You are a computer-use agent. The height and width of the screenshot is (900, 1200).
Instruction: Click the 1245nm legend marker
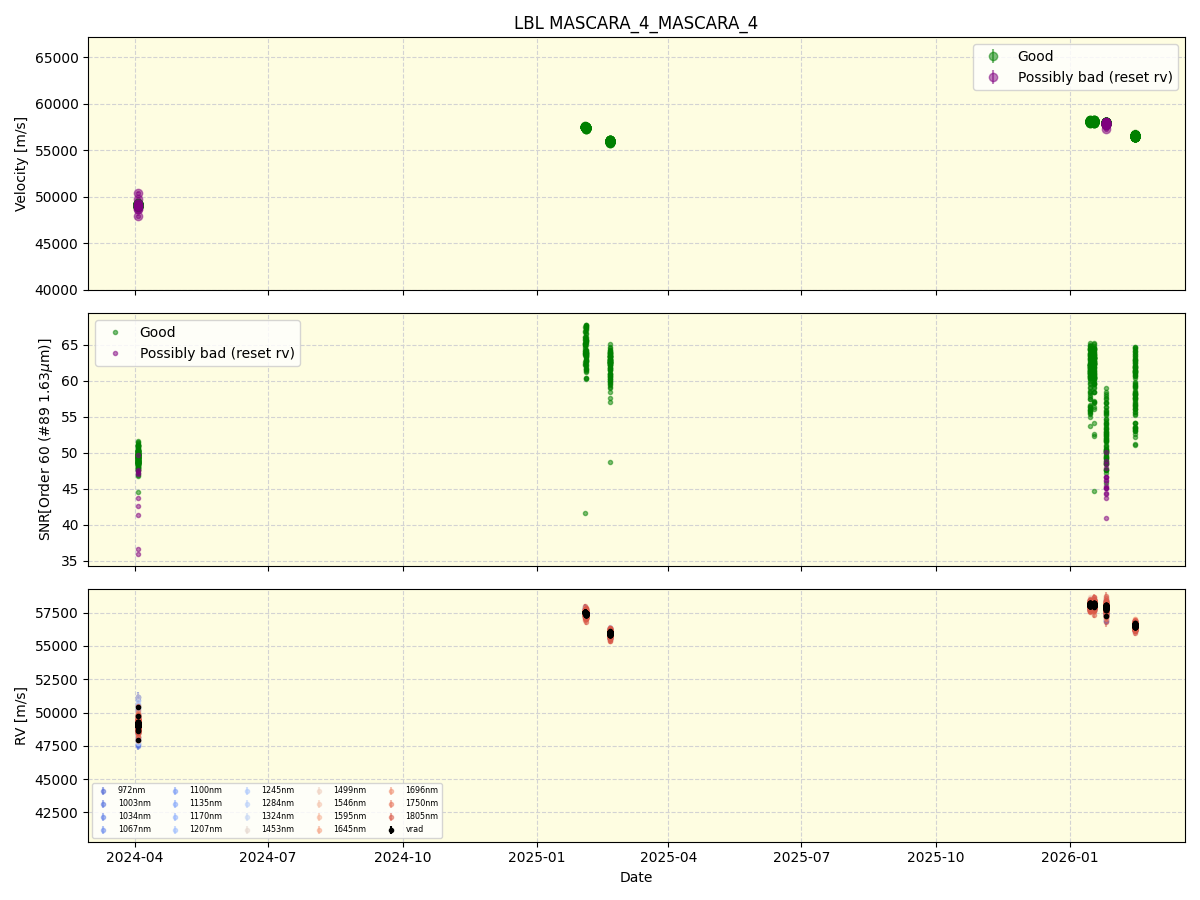pyautogui.click(x=247, y=791)
